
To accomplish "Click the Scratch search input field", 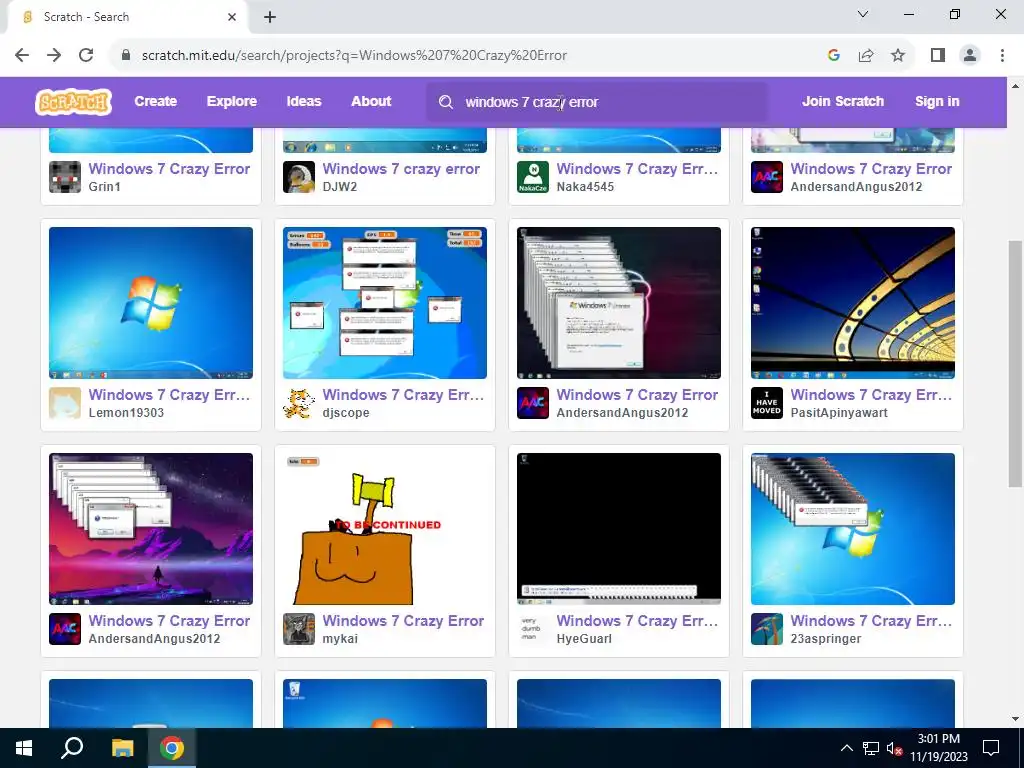I will pyautogui.click(x=598, y=102).
